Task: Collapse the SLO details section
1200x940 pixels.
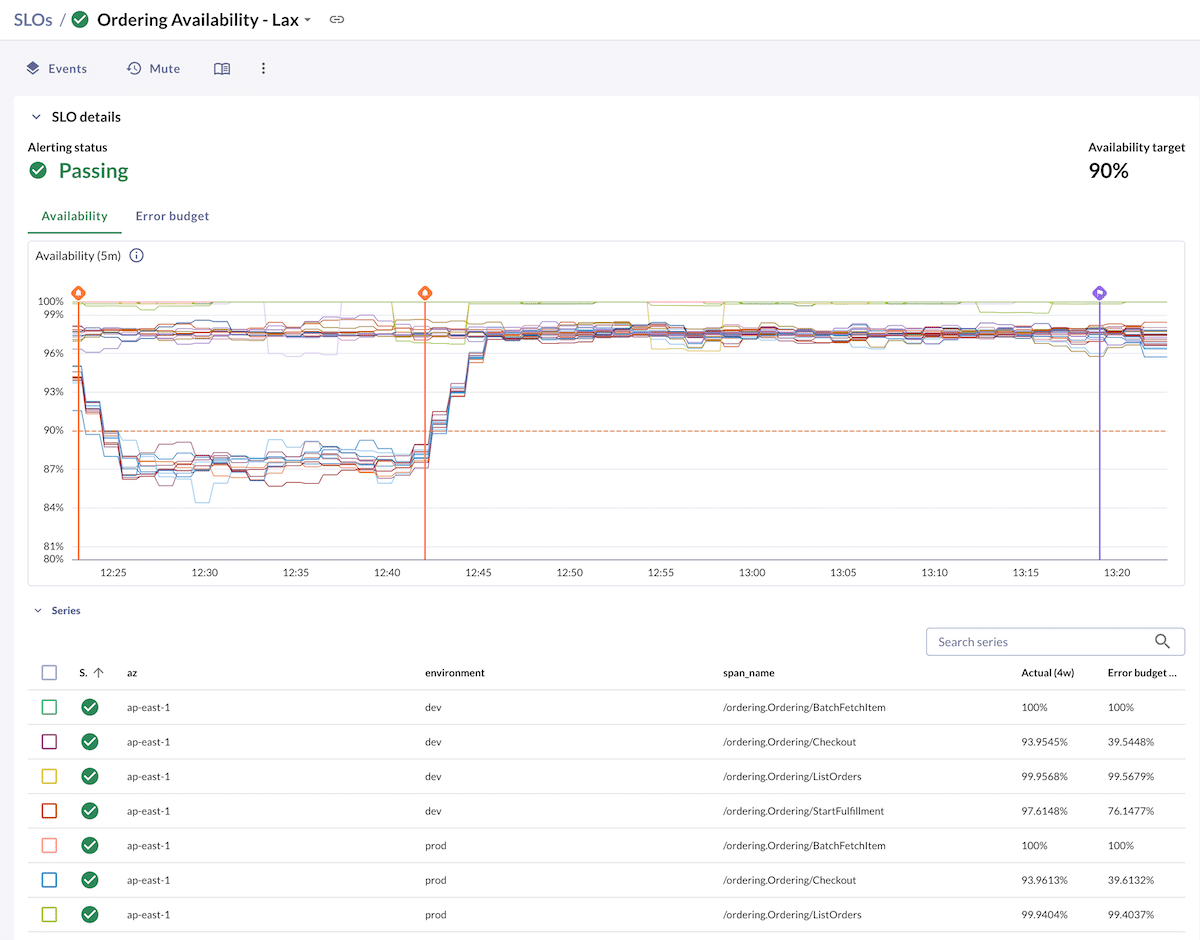Action: pyautogui.click(x=37, y=116)
